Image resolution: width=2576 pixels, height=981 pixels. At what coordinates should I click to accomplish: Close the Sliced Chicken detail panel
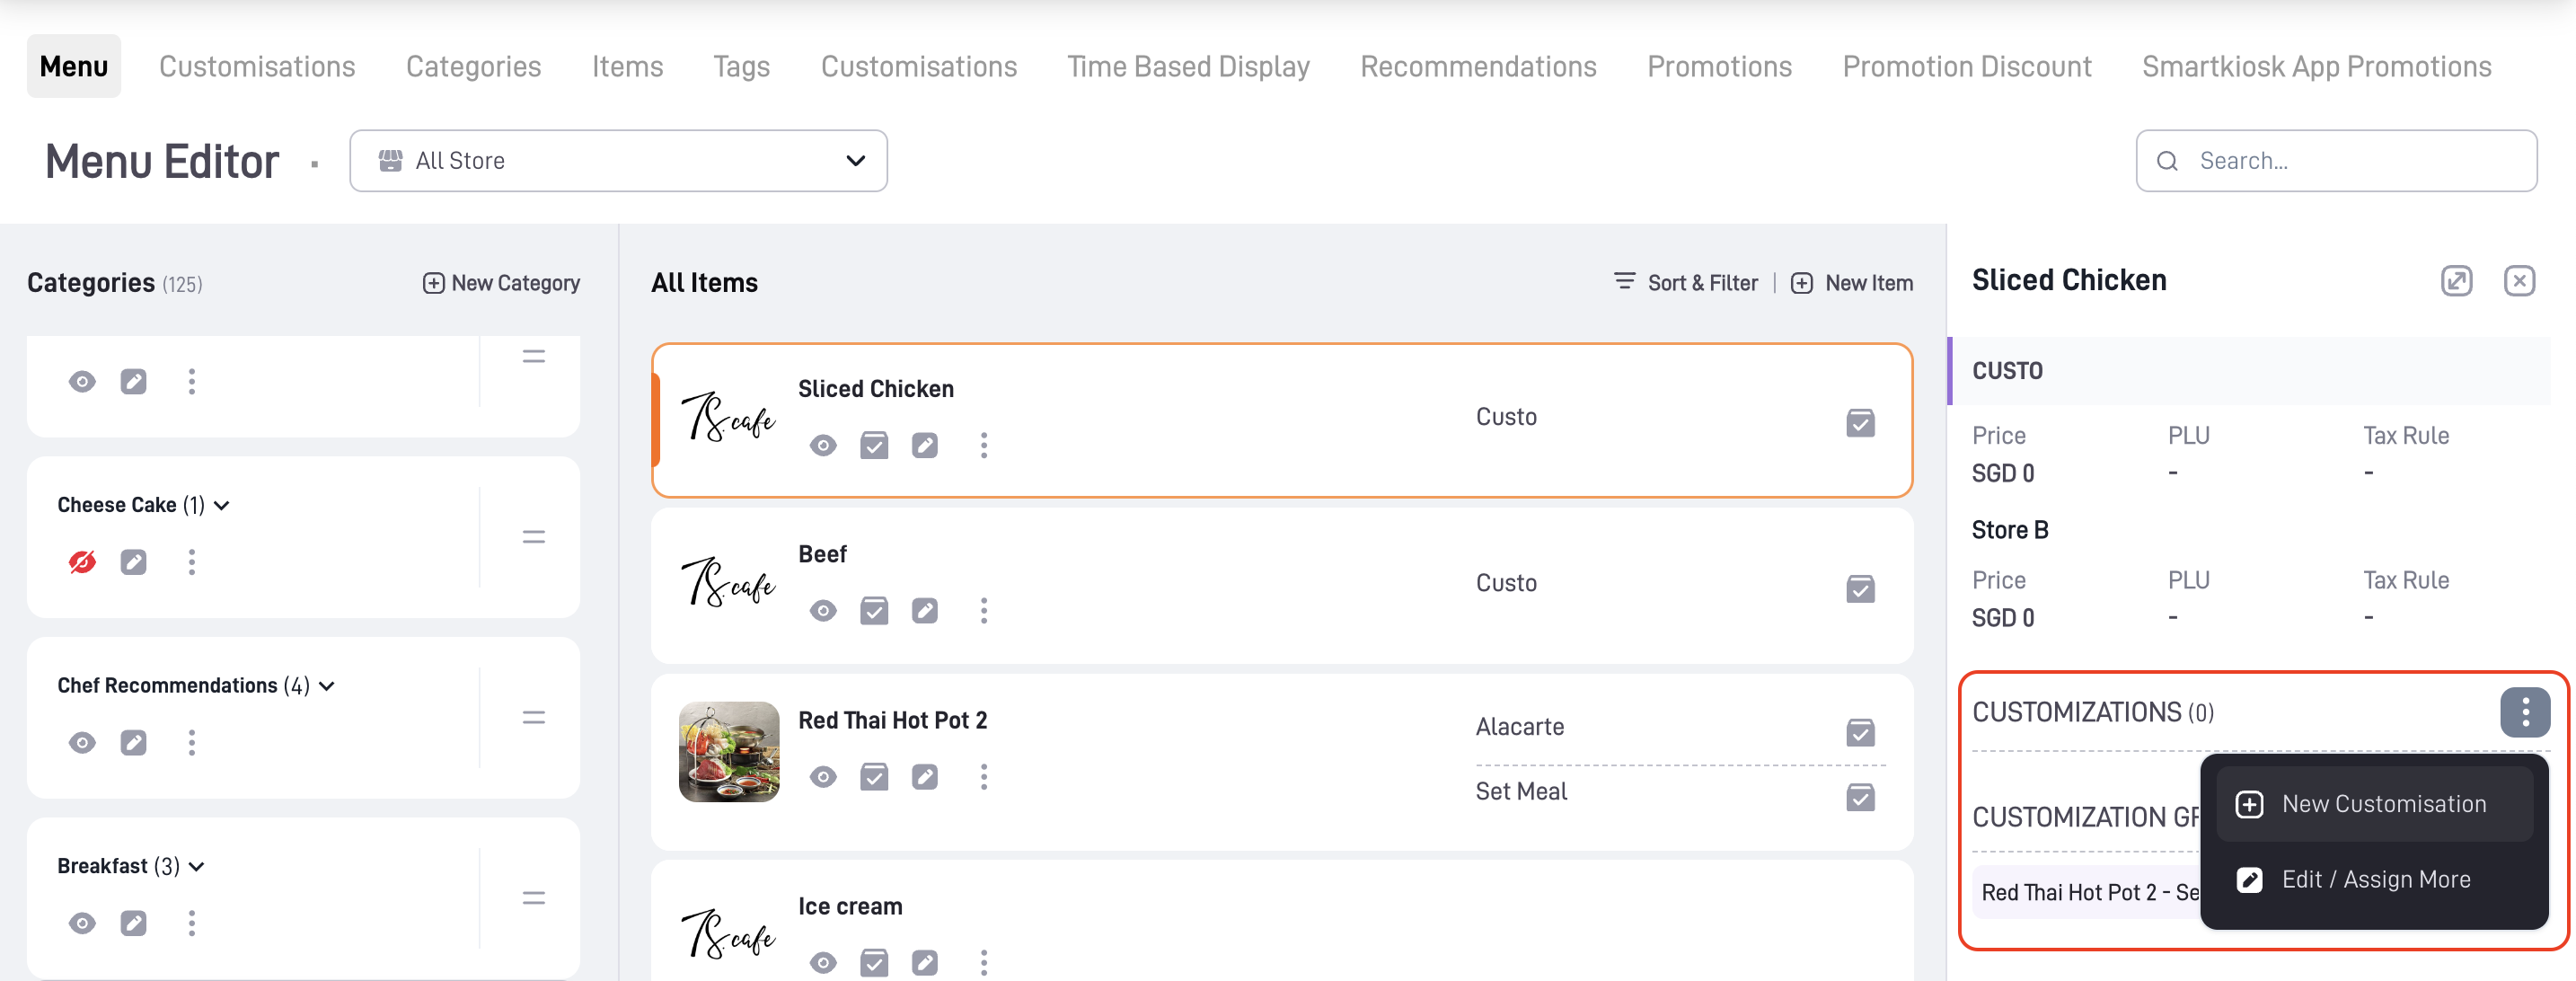2518,281
